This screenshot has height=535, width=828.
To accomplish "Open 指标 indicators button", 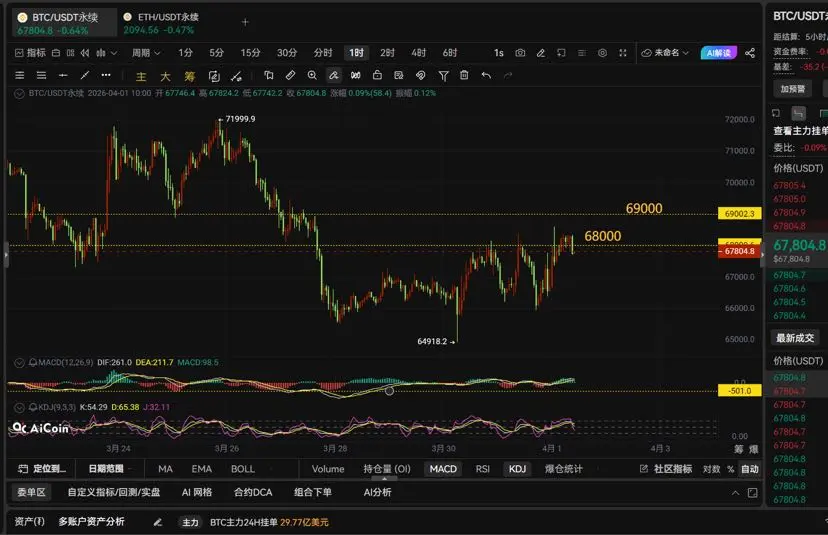I will point(30,53).
